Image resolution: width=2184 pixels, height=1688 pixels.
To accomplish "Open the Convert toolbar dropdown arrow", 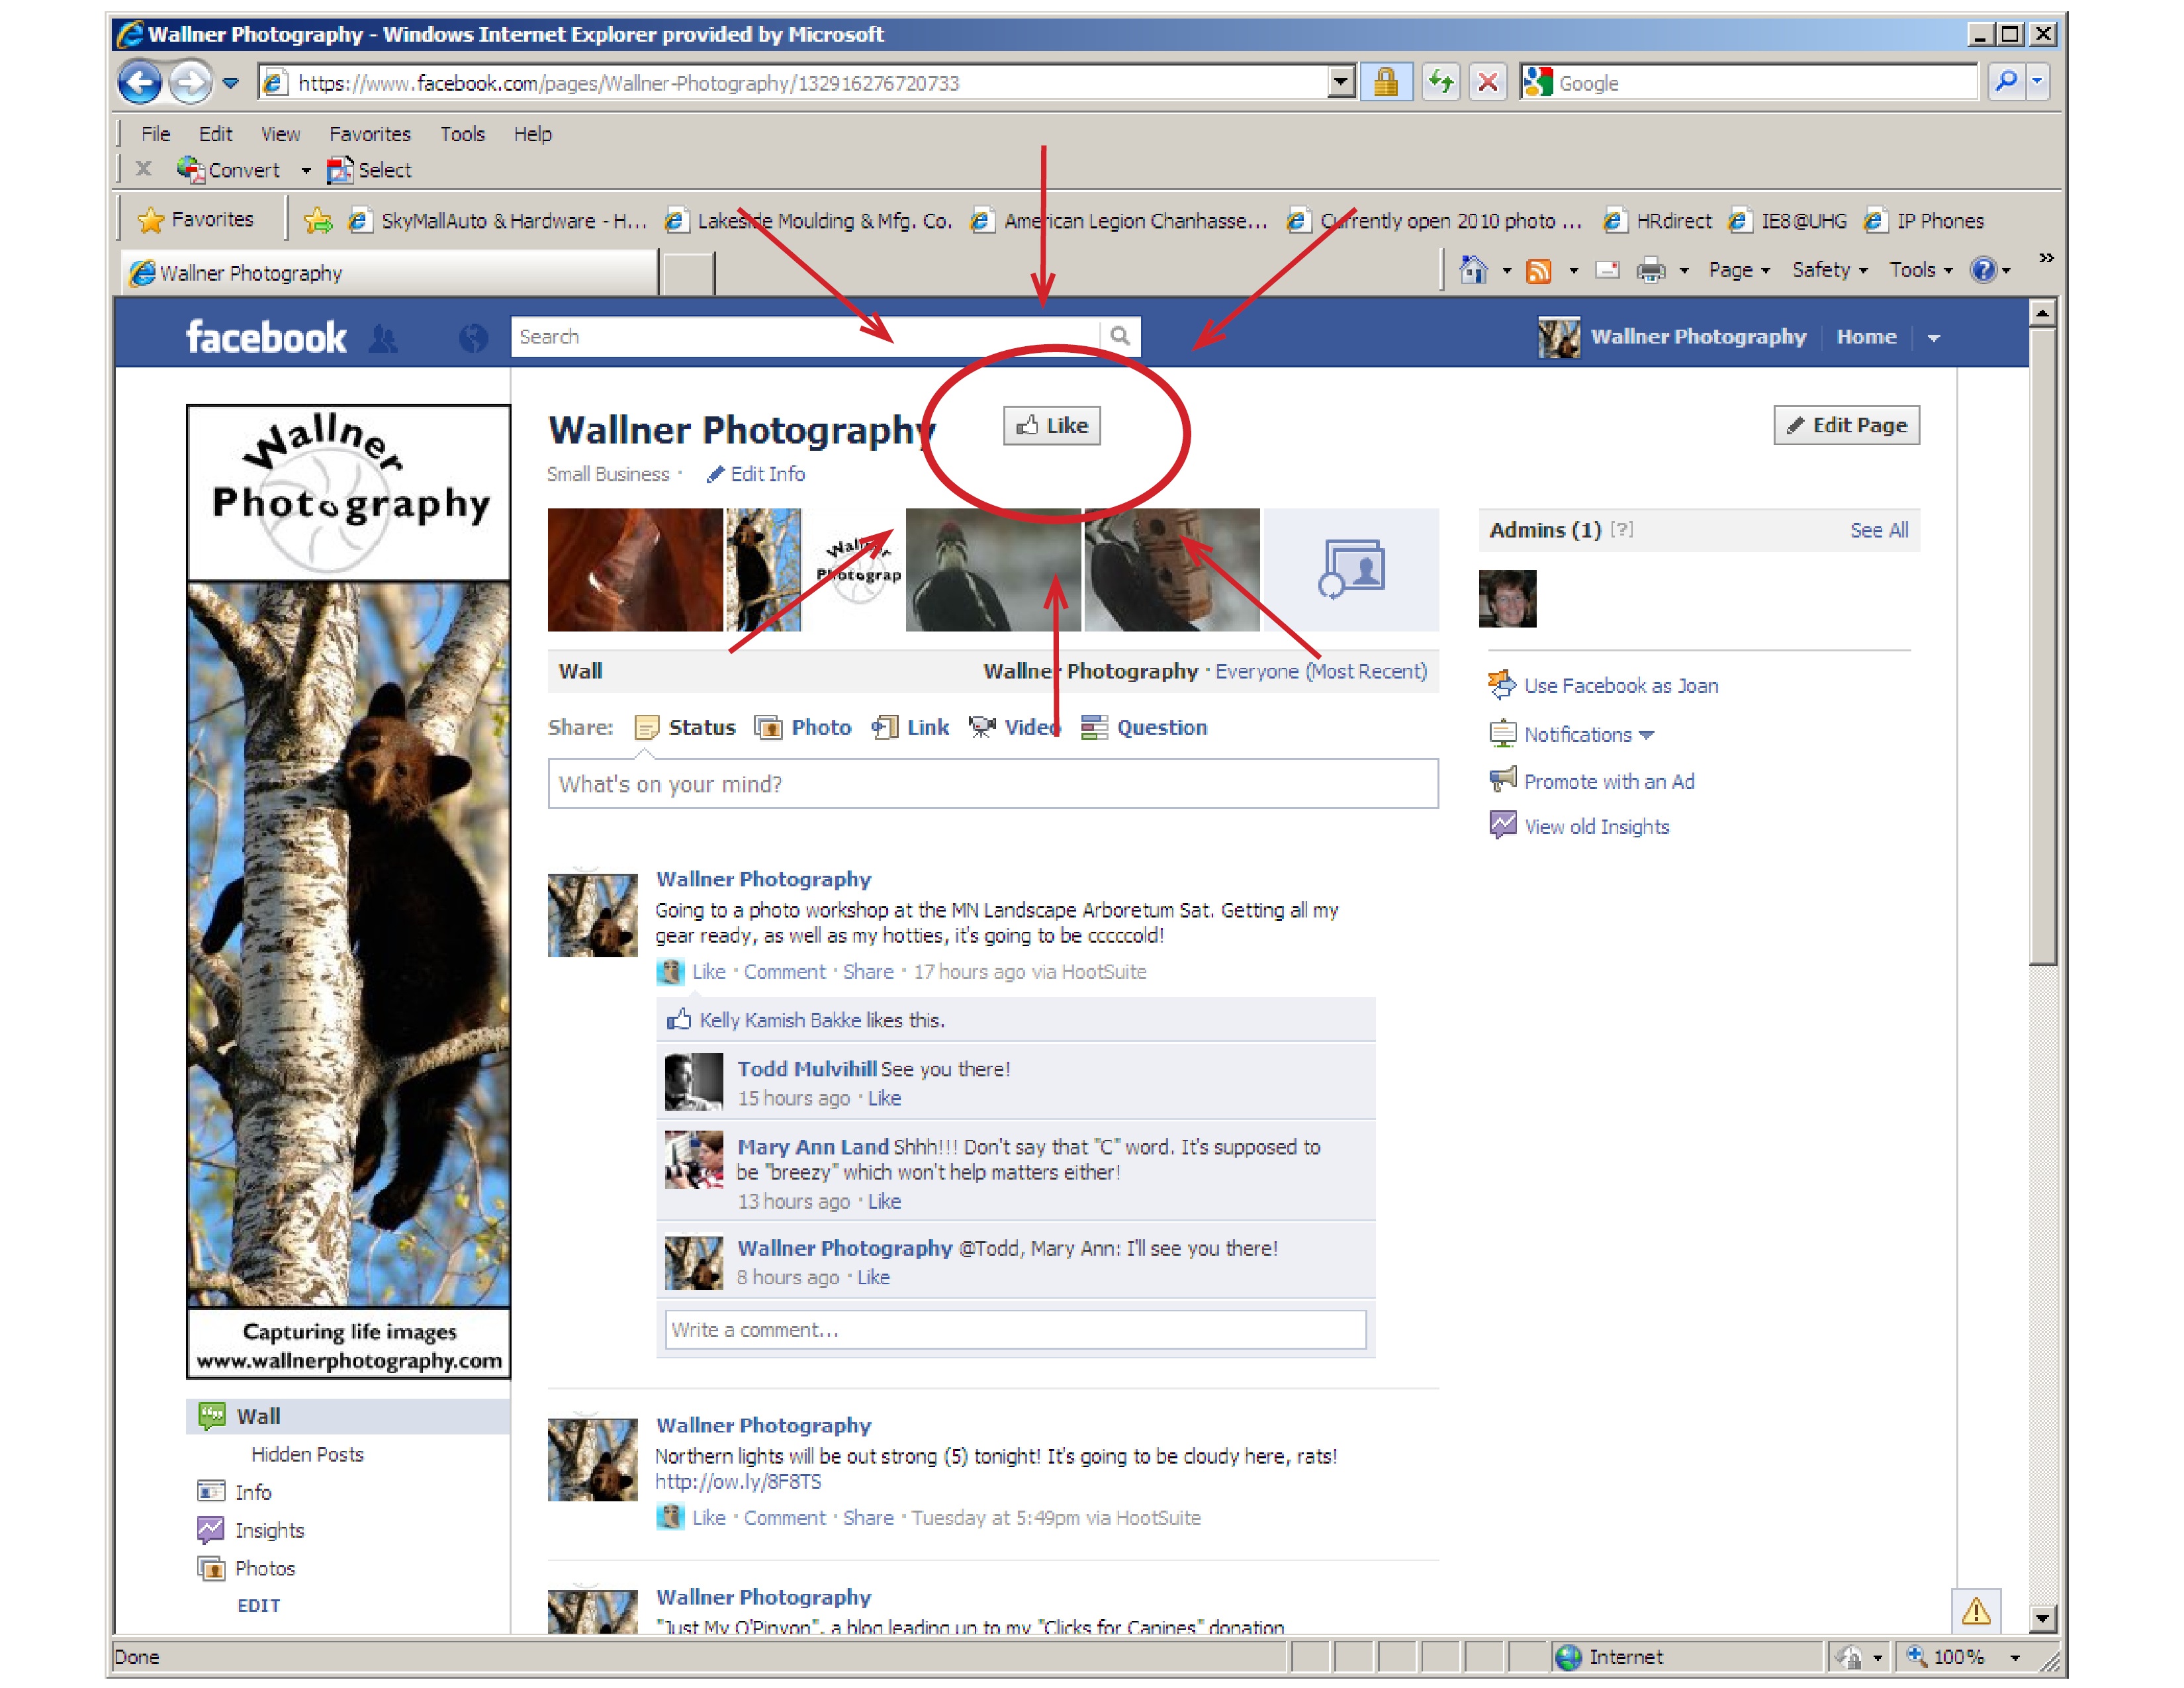I will (x=306, y=171).
